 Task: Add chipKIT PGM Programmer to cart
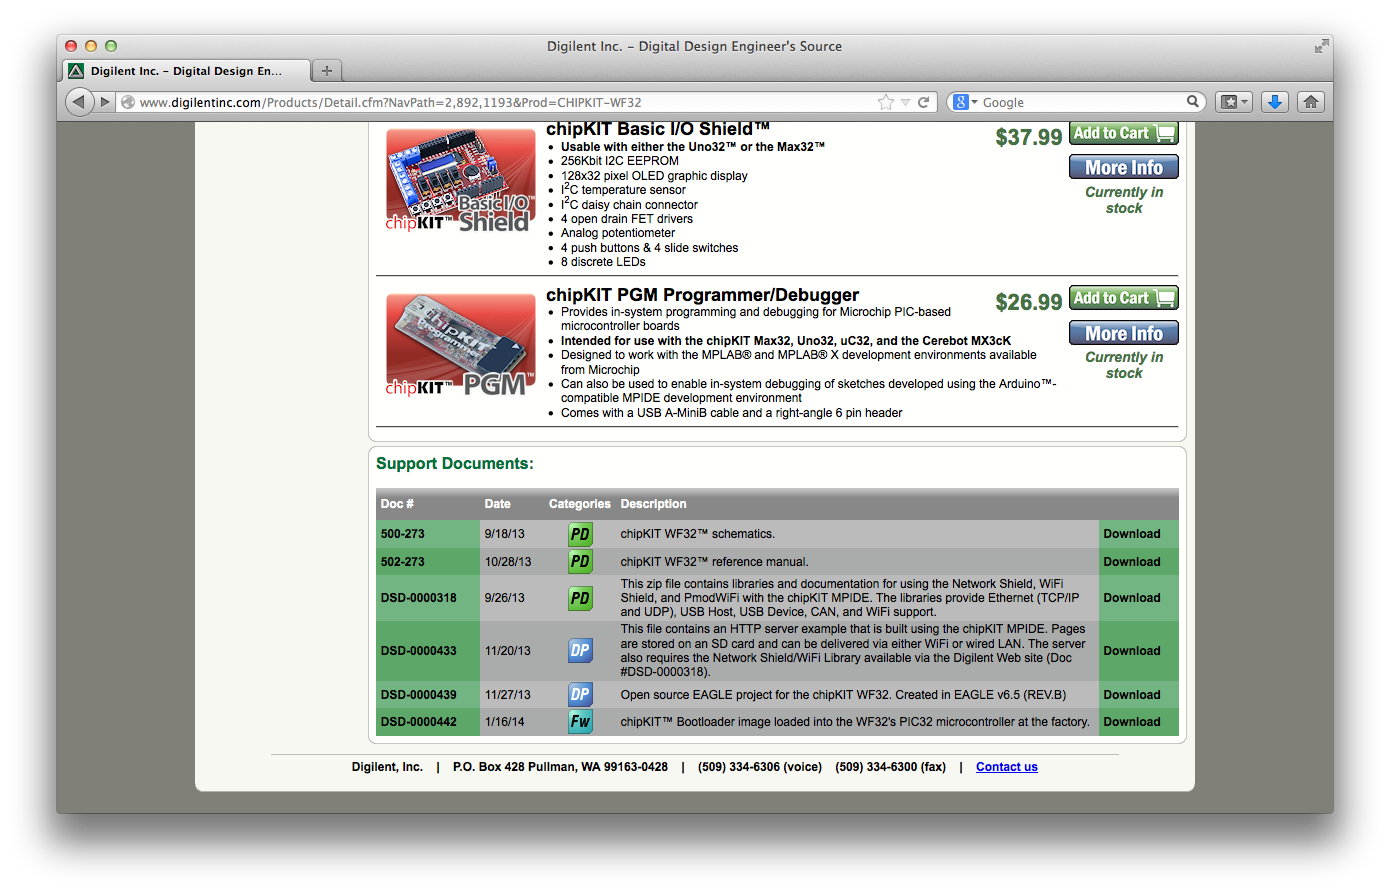pos(1124,298)
